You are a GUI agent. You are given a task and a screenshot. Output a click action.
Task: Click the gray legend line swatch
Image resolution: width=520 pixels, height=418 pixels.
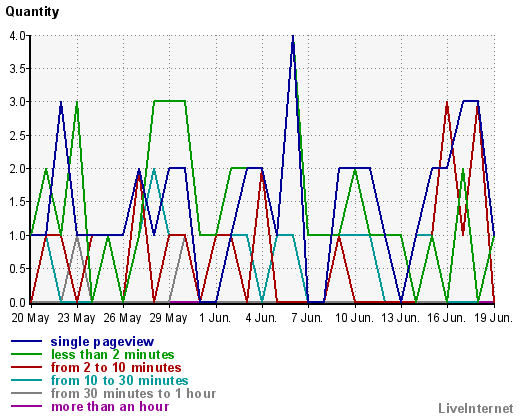[x=27, y=393]
